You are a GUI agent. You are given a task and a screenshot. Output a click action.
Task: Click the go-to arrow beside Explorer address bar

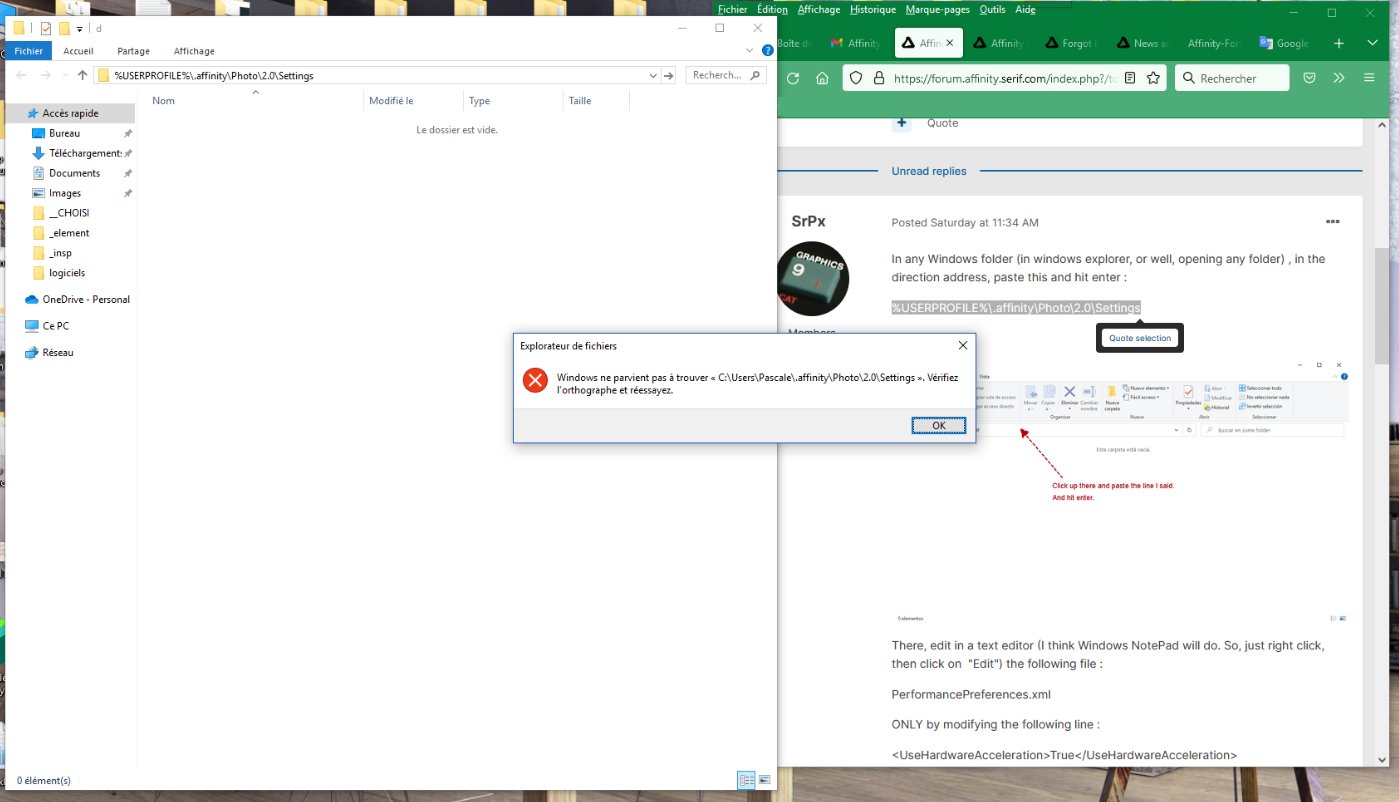tap(669, 75)
